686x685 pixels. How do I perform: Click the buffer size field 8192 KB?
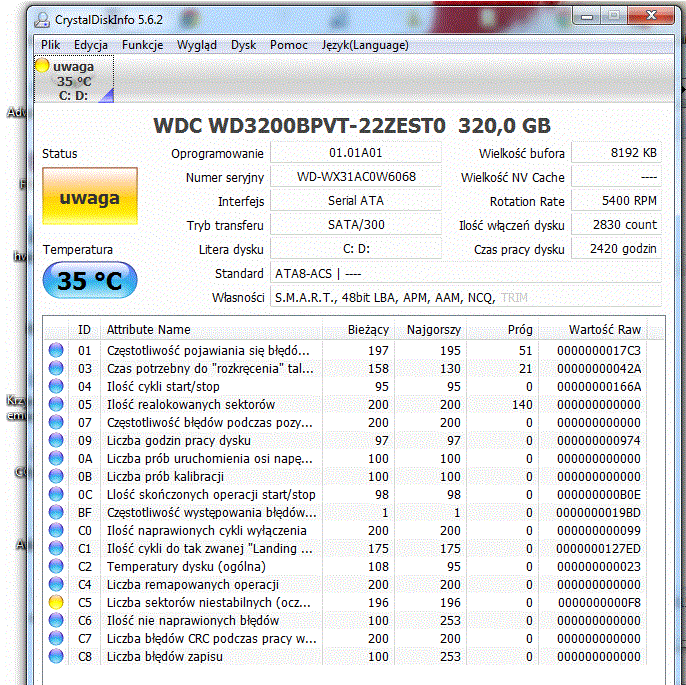(x=616, y=153)
